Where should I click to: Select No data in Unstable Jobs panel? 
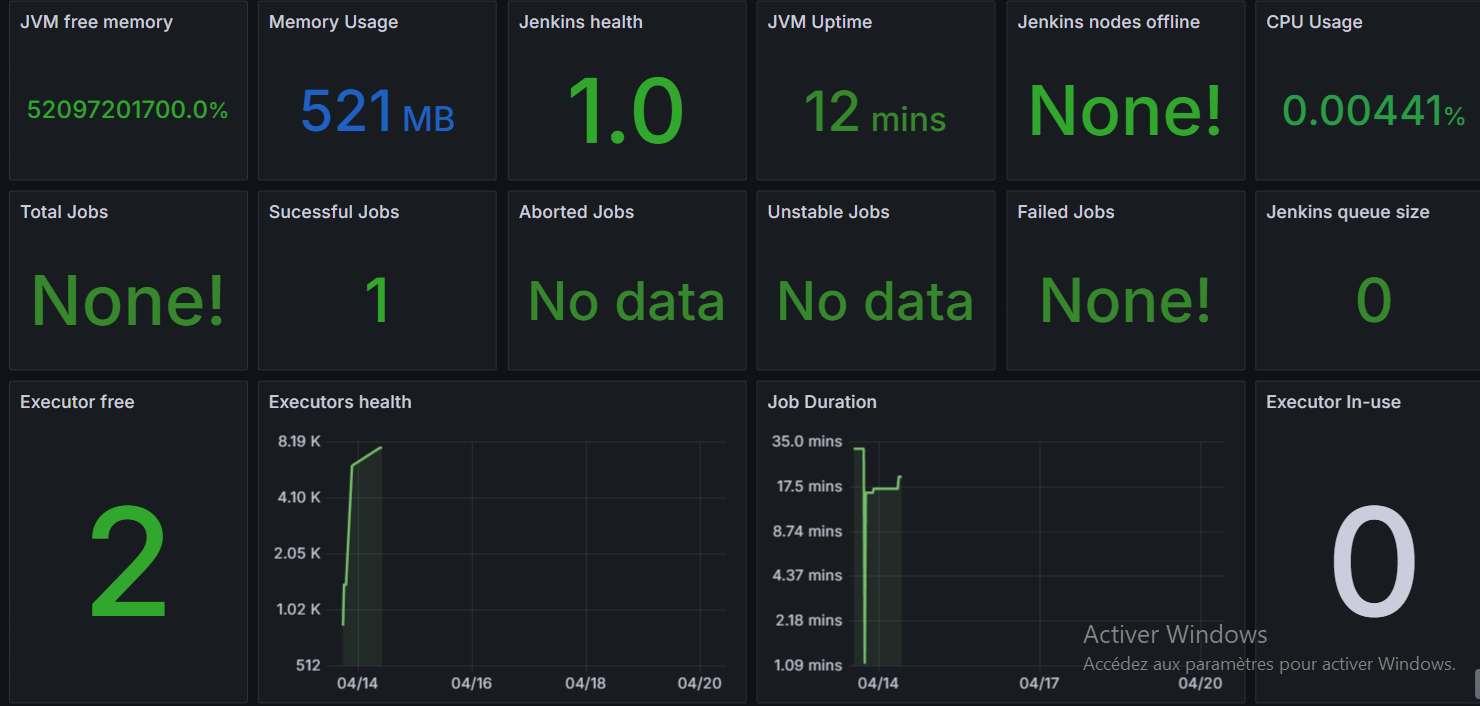point(875,301)
